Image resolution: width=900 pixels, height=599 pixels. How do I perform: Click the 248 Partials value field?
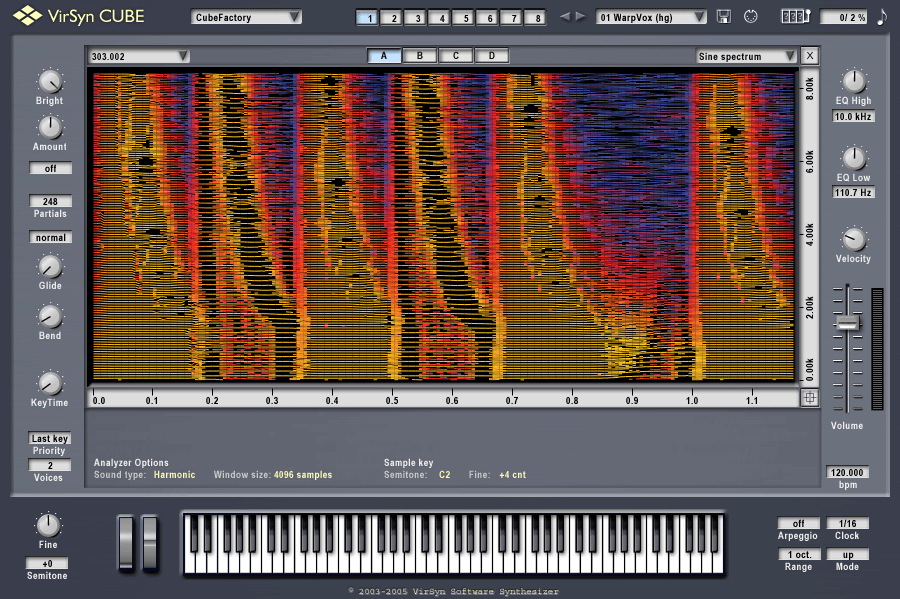[51, 201]
